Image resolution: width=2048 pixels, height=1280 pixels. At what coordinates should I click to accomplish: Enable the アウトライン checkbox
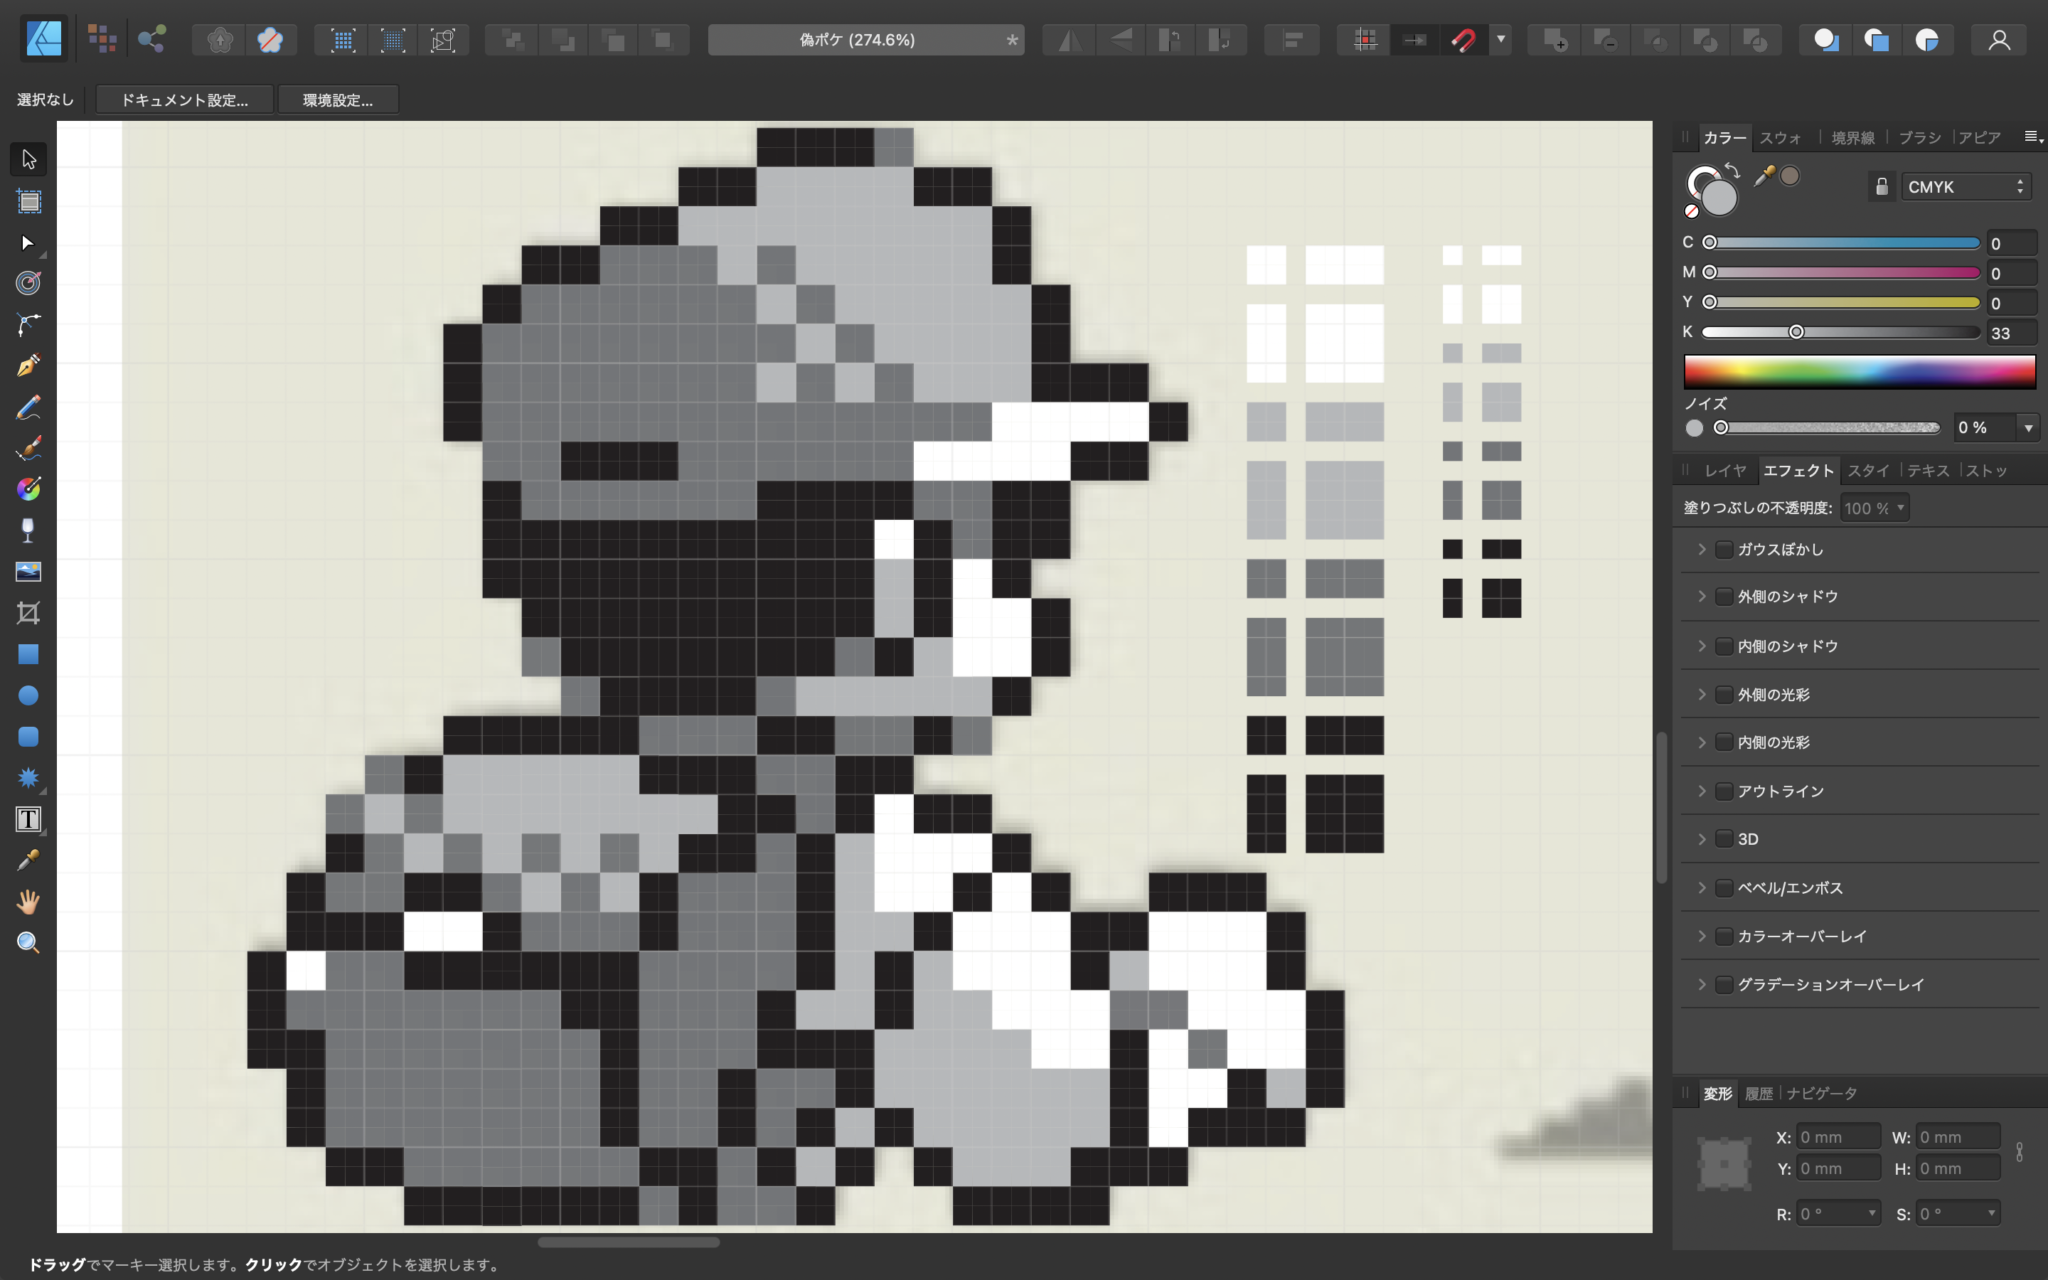1724,791
